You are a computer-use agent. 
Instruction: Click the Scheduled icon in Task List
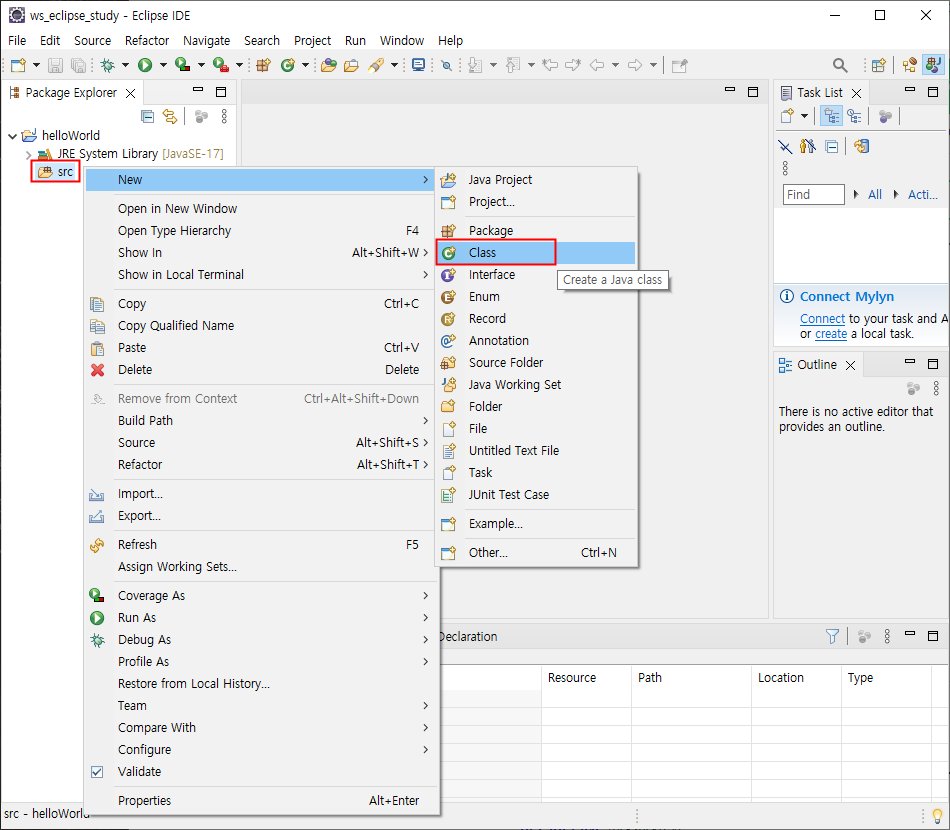click(x=854, y=116)
